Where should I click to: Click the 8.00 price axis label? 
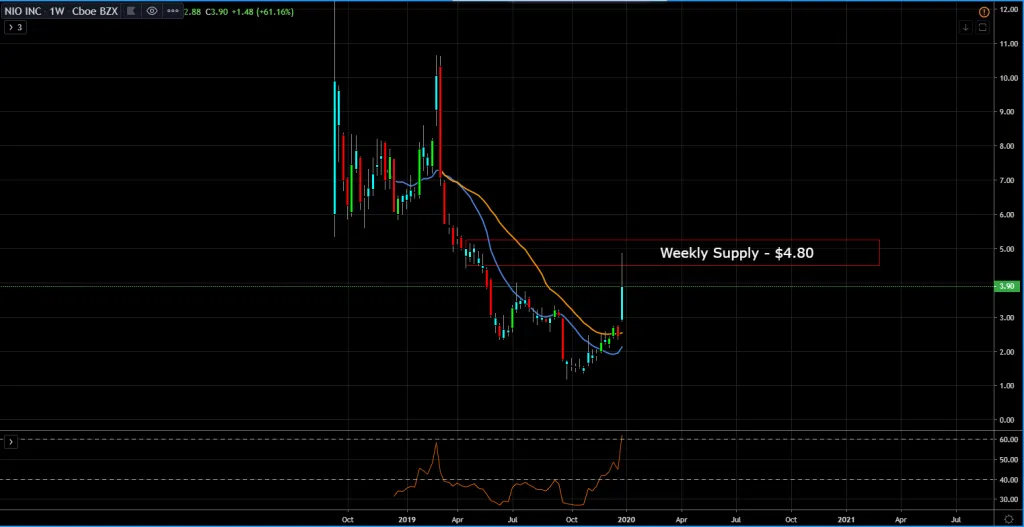pyautogui.click(x=1008, y=146)
